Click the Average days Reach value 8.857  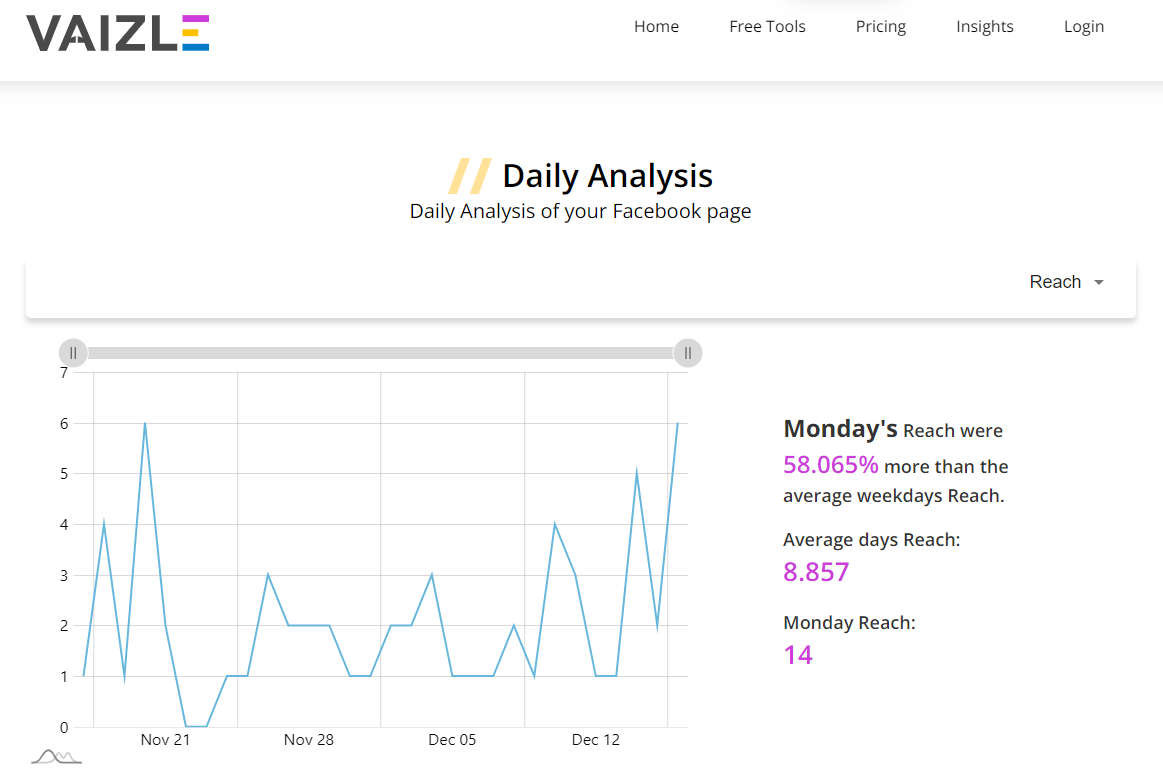816,571
